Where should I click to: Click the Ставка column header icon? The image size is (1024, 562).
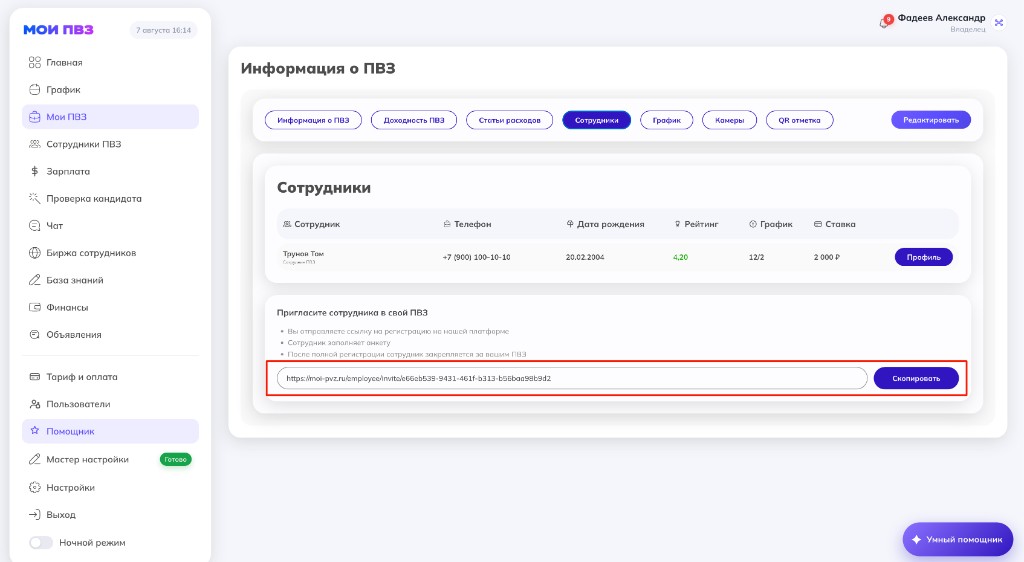[x=818, y=224]
